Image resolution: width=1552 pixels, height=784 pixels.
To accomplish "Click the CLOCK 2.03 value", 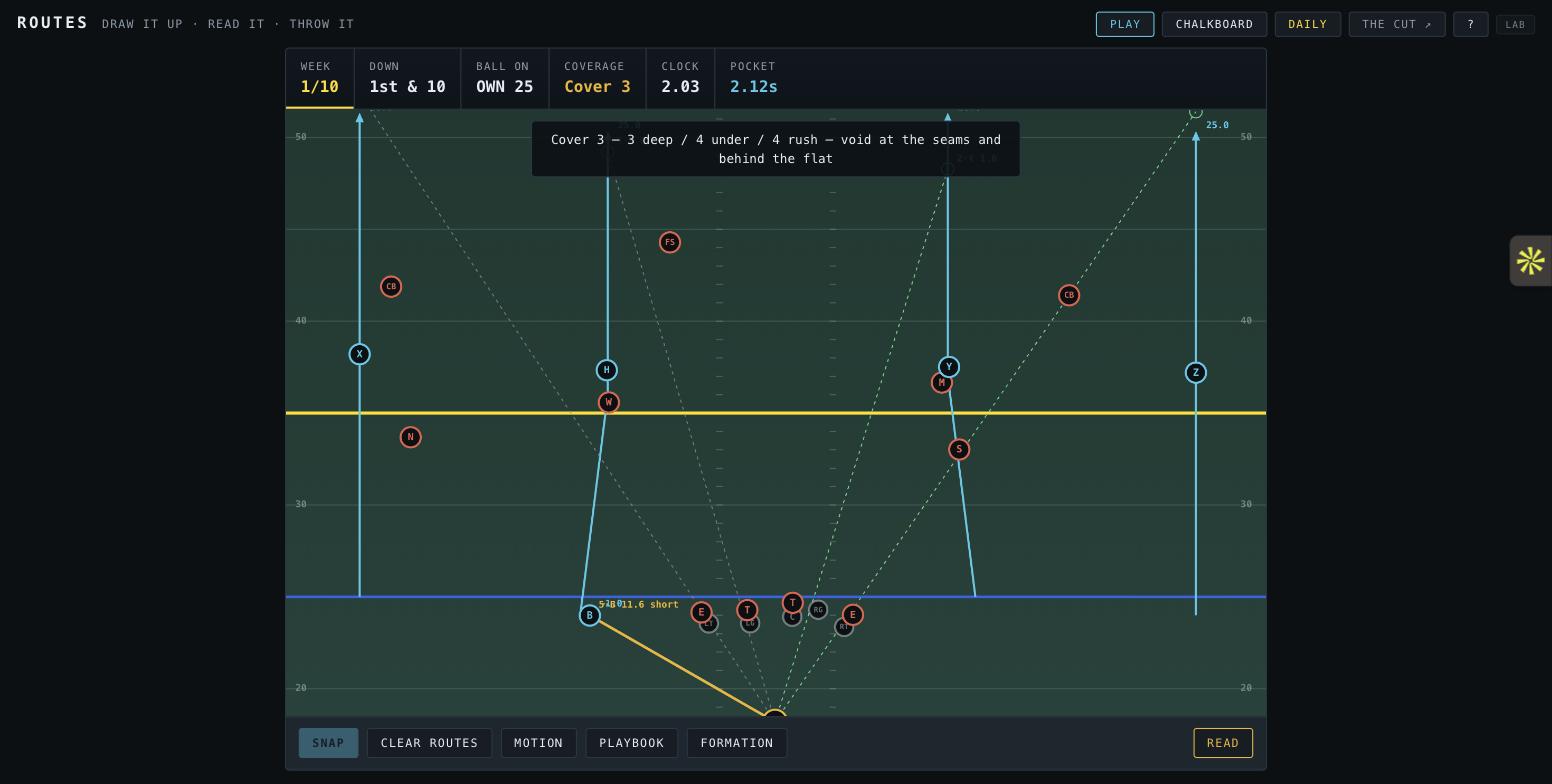I will coord(680,87).
